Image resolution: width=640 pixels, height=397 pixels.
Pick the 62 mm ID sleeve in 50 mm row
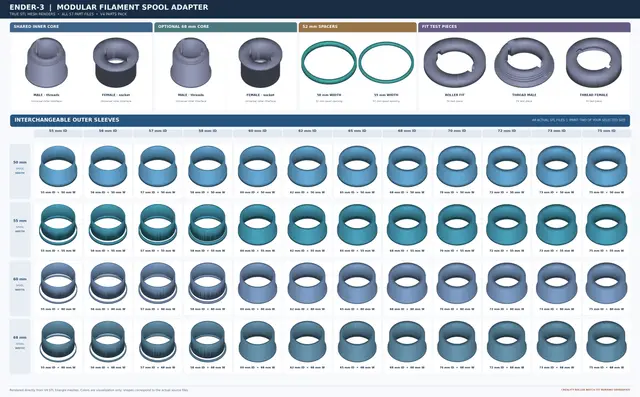(x=307, y=166)
